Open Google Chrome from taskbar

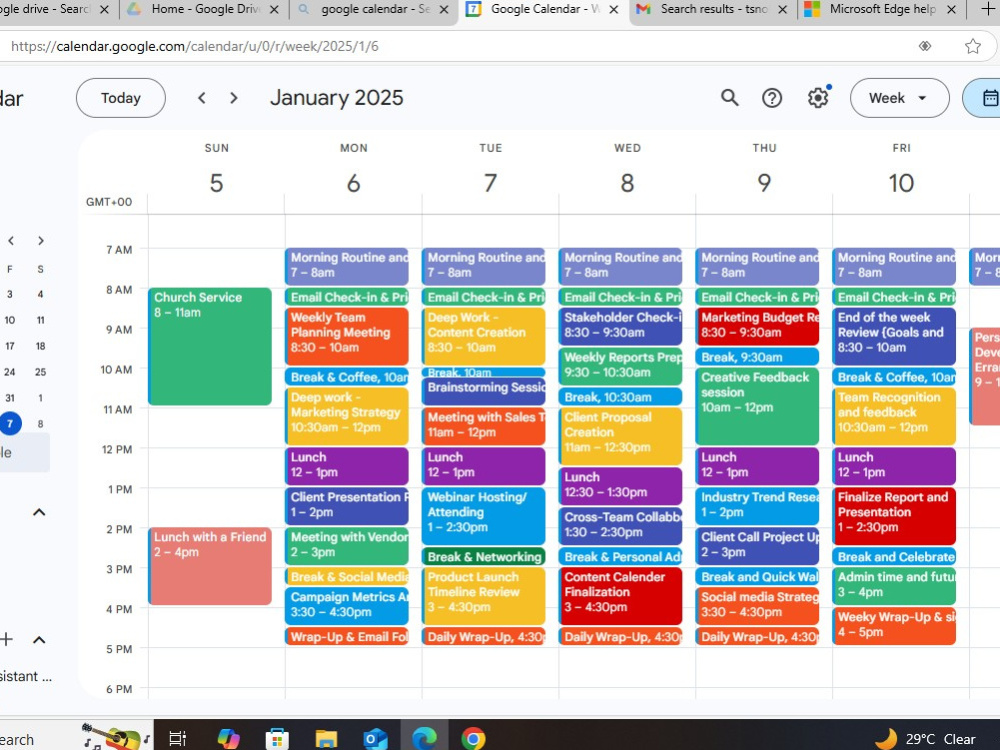point(473,739)
